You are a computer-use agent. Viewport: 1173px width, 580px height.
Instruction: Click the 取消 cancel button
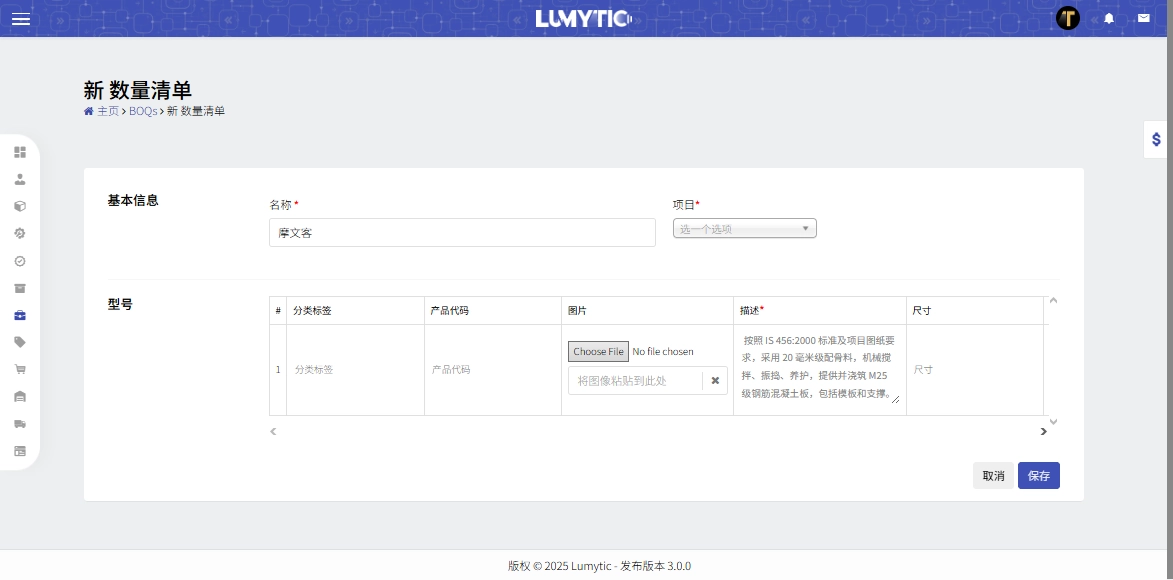coord(993,476)
